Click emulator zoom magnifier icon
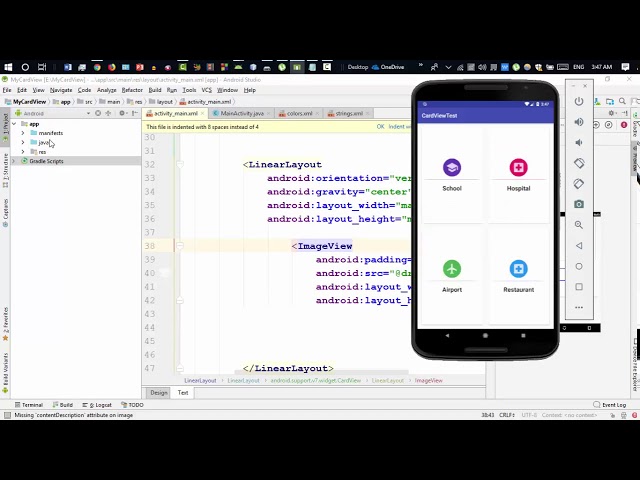The width and height of the screenshot is (640, 480). point(579,225)
